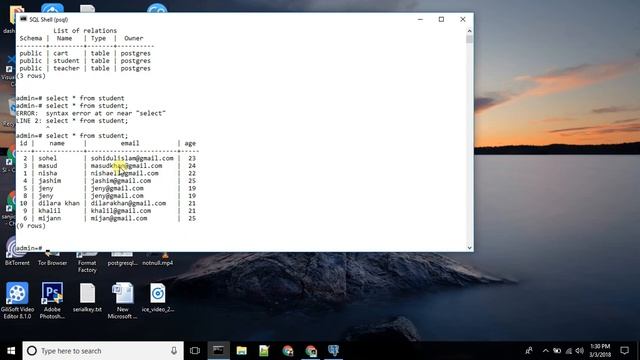Open the Windows Start menu

[x=11, y=351]
